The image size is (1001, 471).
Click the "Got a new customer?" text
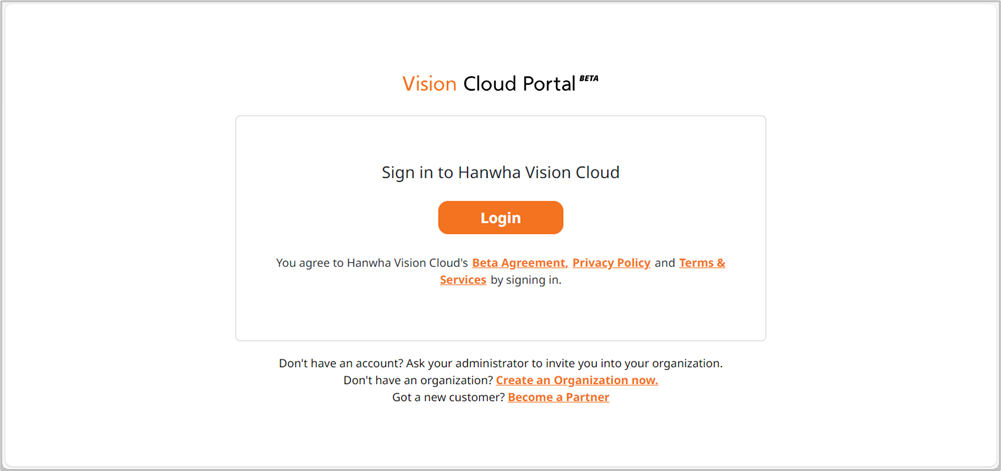click(x=449, y=398)
